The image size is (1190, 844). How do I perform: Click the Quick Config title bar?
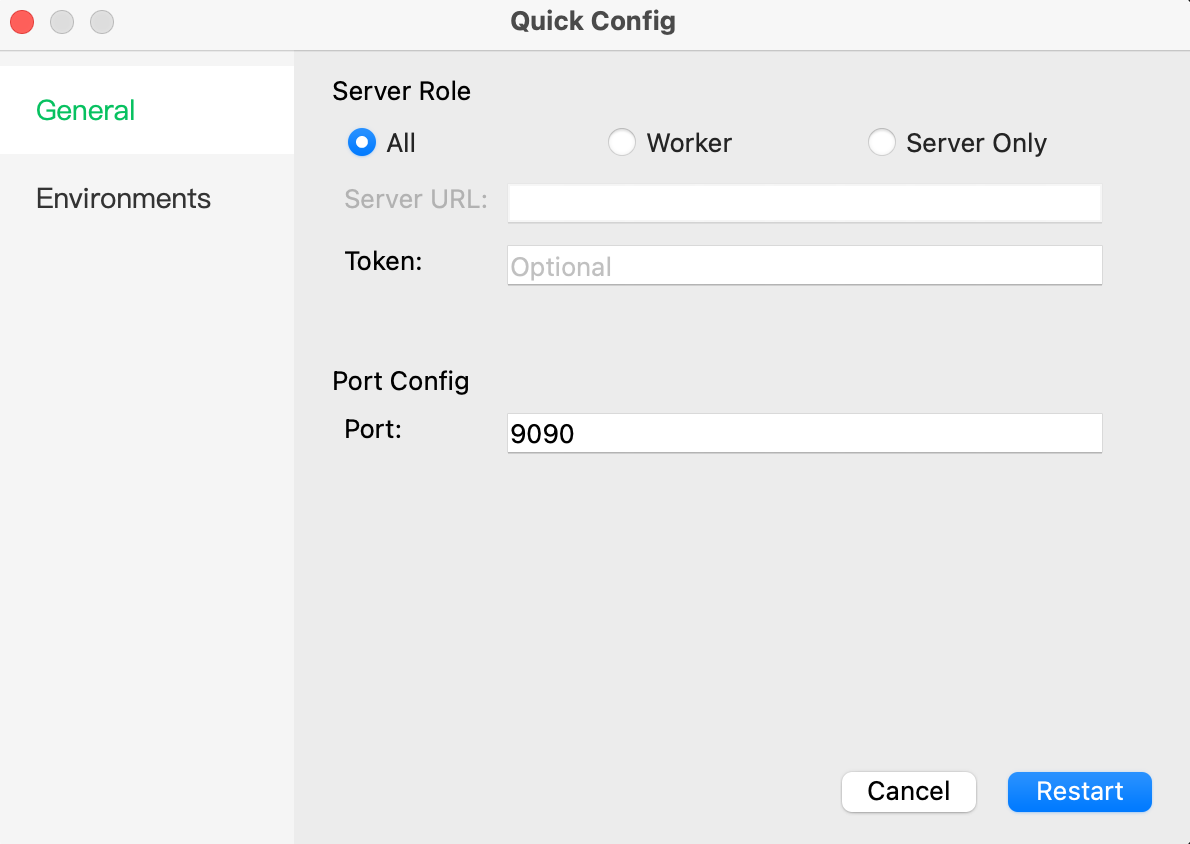point(593,21)
